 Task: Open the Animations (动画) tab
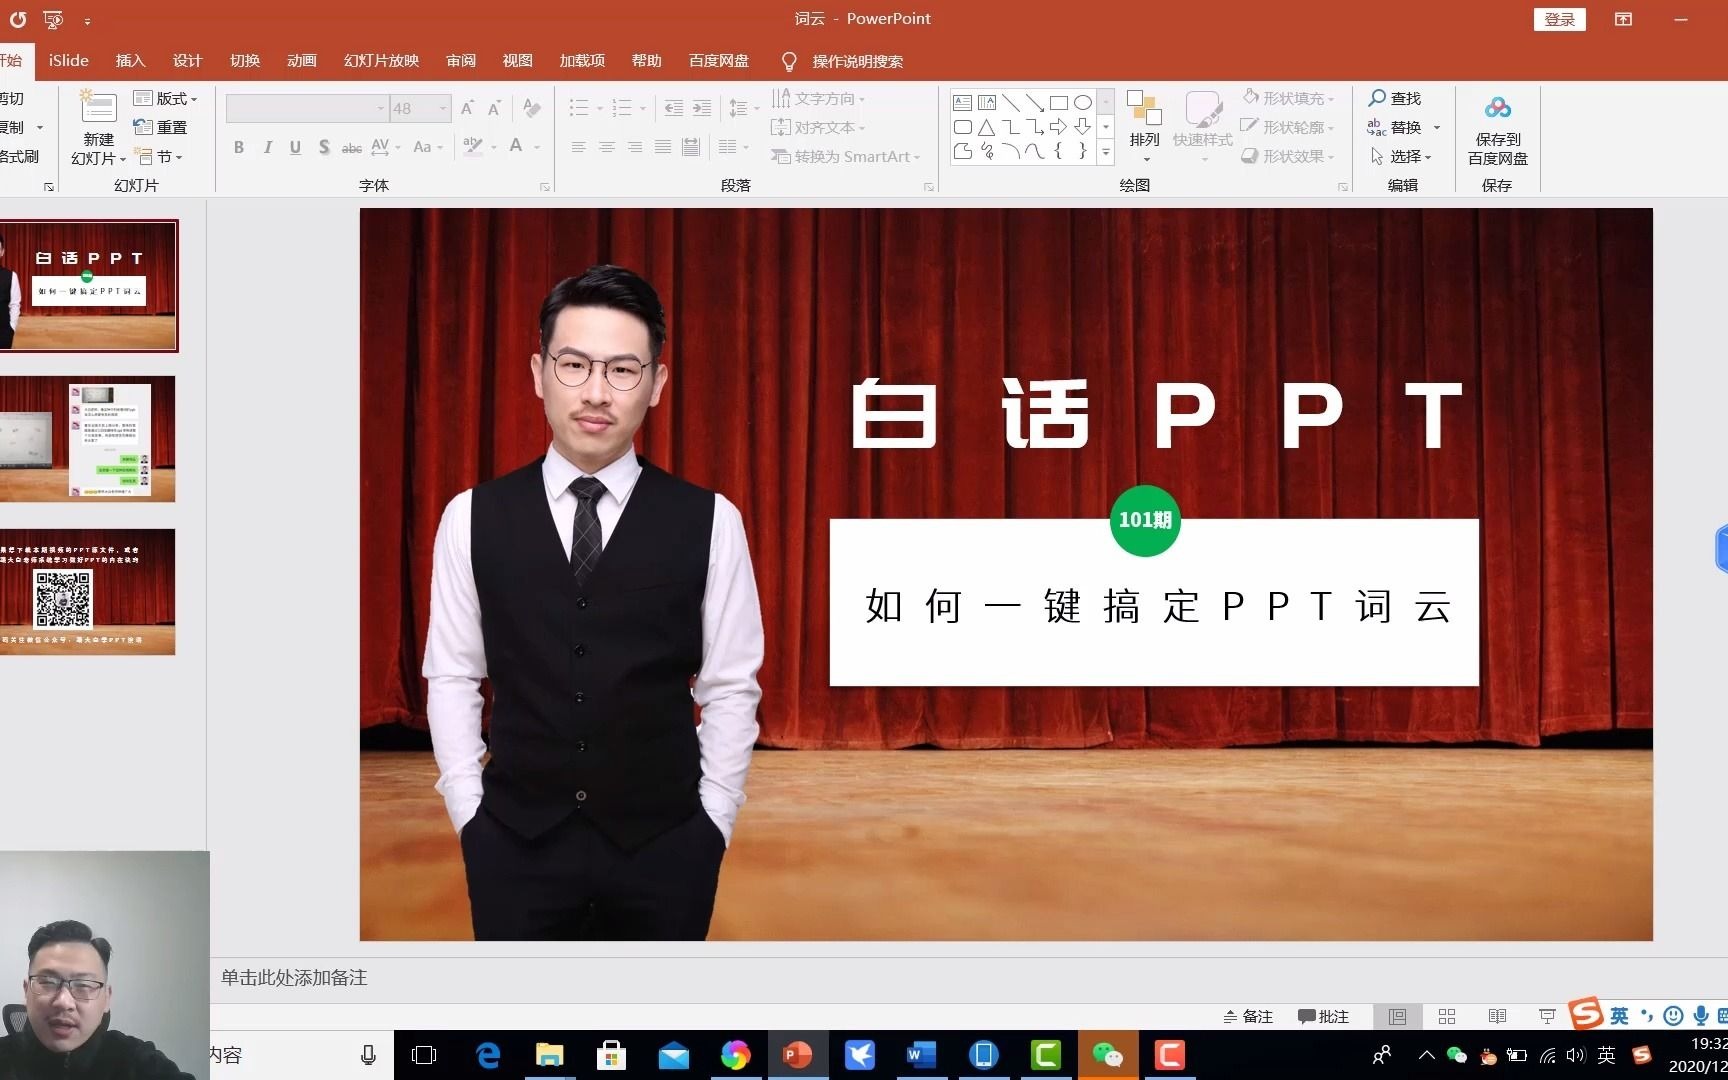click(x=302, y=61)
